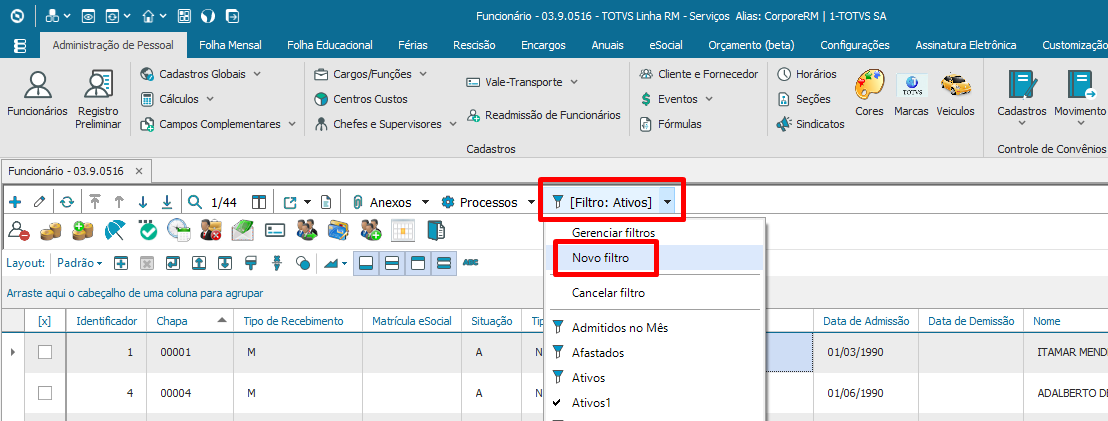Open Readmissão de Funcionários
This screenshot has width=1108, height=421.
543,115
